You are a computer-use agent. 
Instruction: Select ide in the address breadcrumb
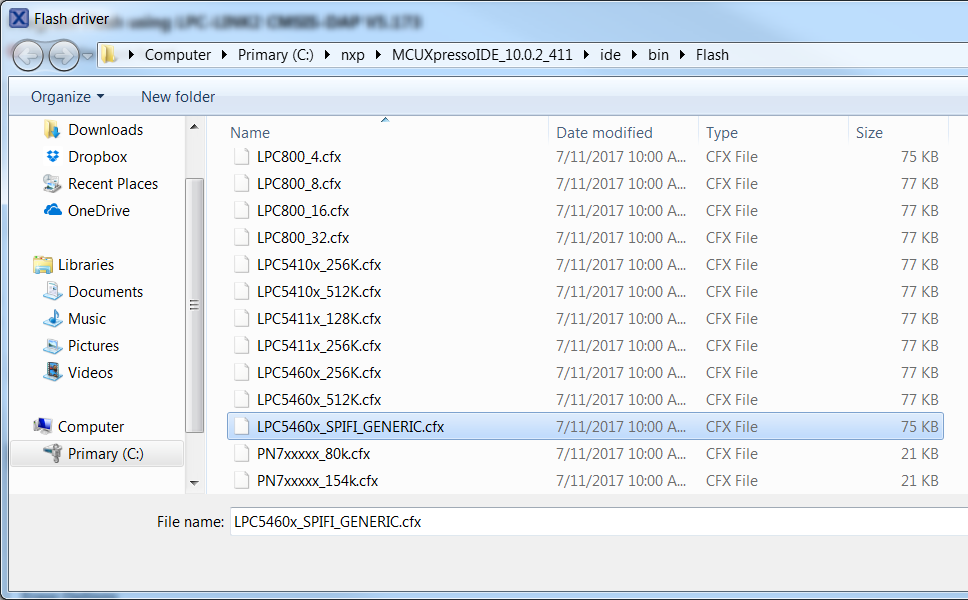coord(610,55)
